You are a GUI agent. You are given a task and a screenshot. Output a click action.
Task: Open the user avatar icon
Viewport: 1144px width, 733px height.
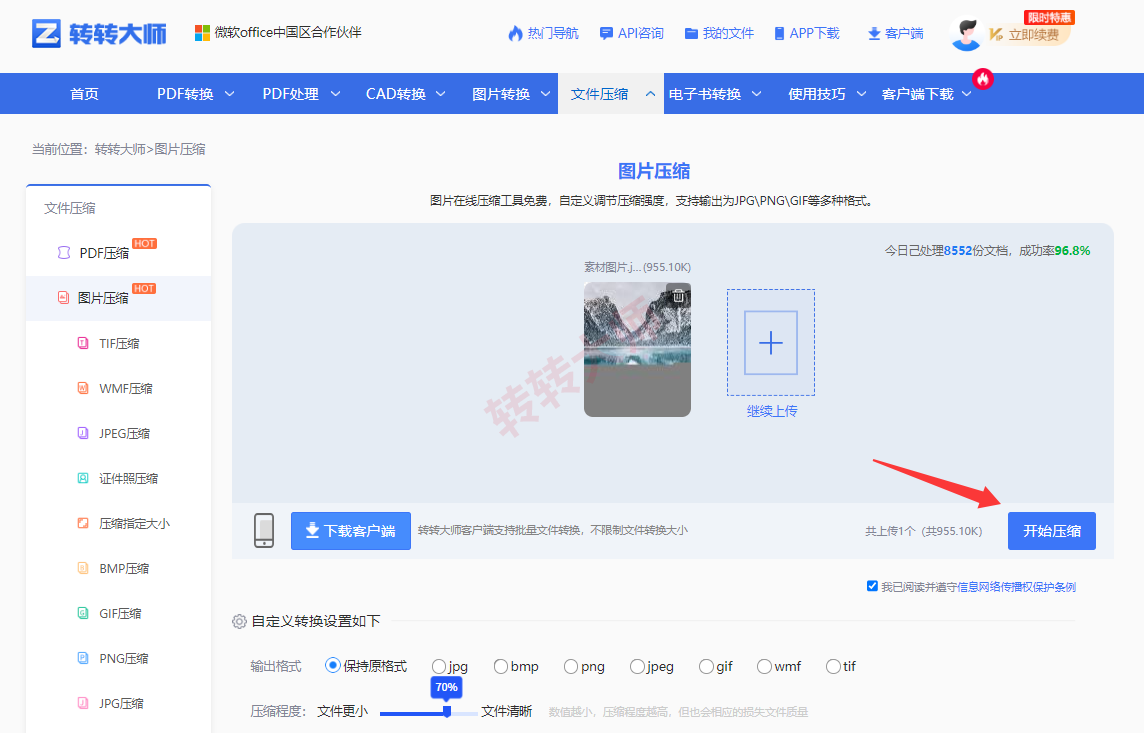(x=967, y=34)
